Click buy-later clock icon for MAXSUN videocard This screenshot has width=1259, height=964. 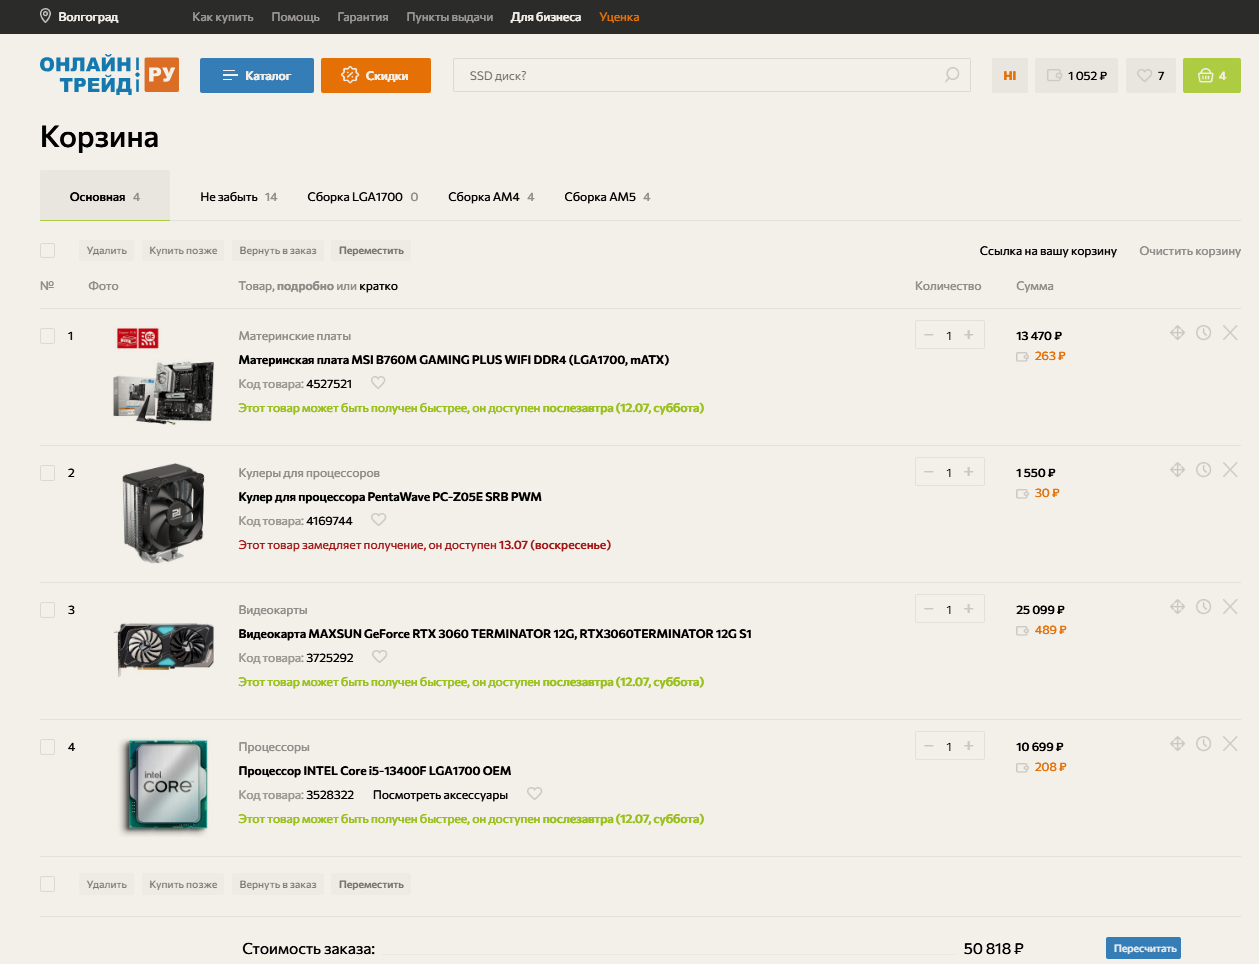click(x=1203, y=607)
